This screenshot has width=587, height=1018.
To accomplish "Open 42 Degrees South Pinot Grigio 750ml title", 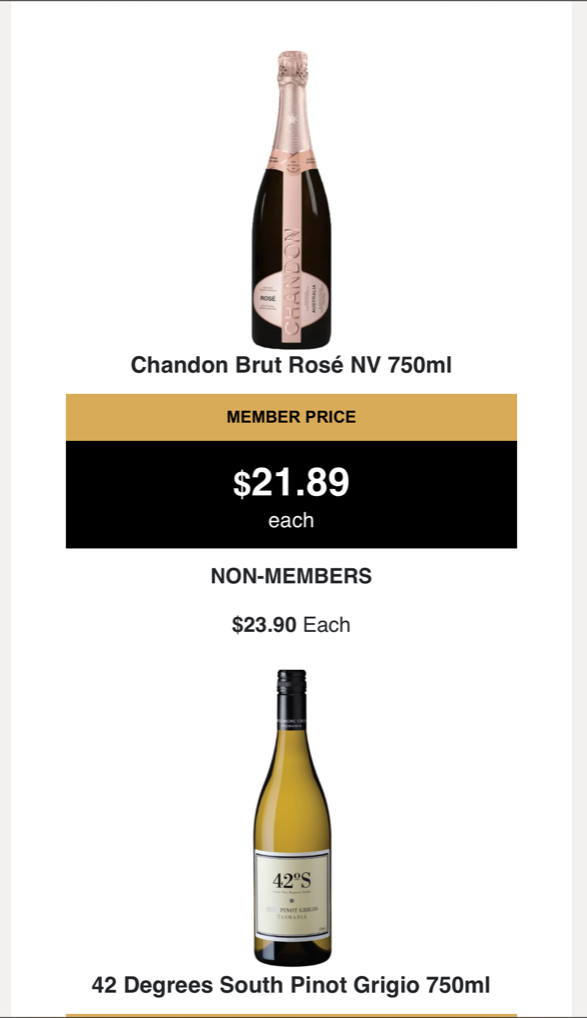I will click(291, 985).
